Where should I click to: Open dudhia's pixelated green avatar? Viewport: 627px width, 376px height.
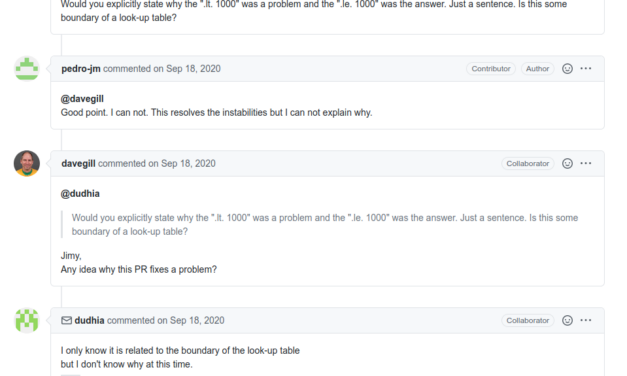pyautogui.click(x=27, y=320)
